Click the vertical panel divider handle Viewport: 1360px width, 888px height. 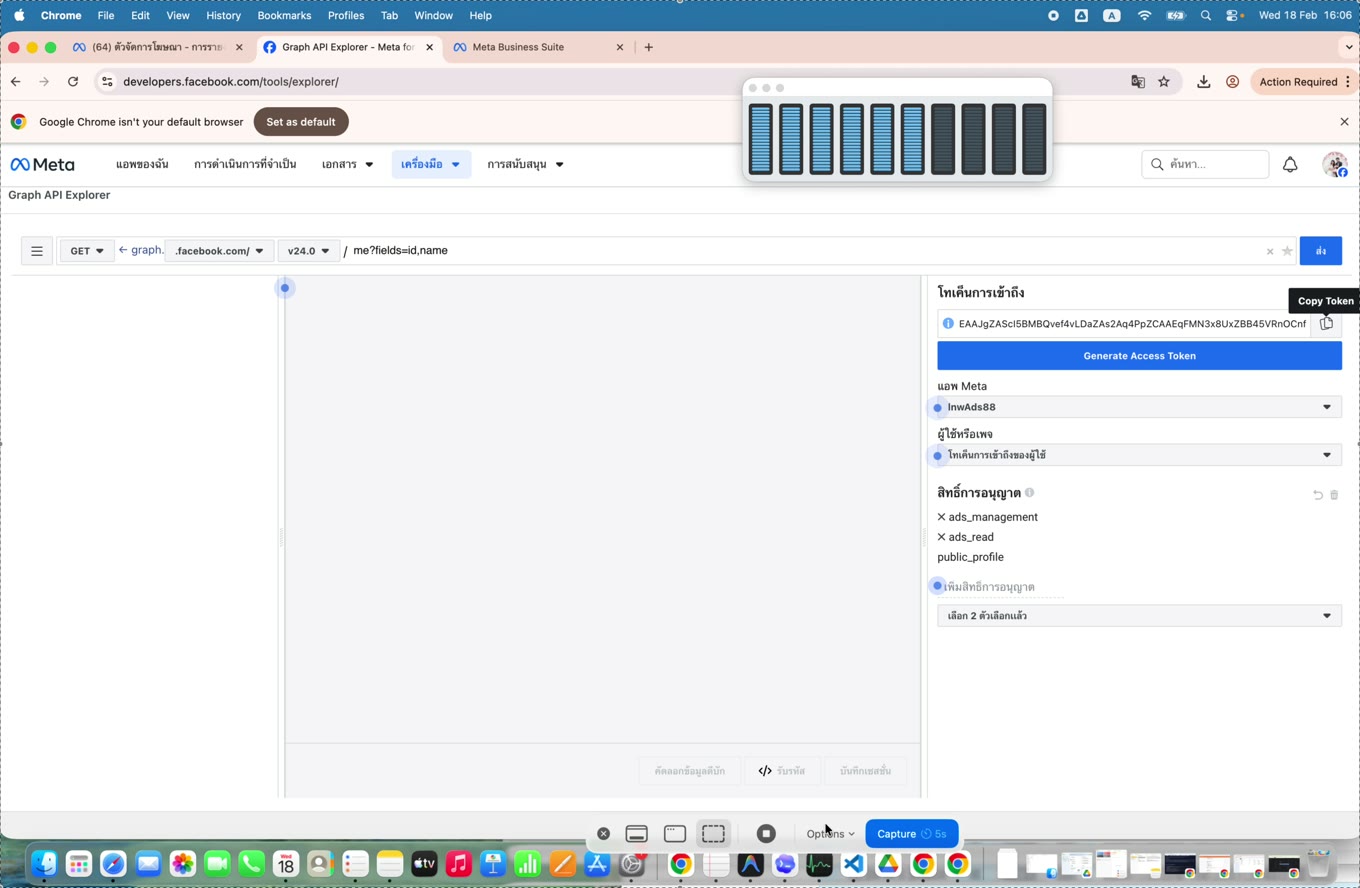924,537
